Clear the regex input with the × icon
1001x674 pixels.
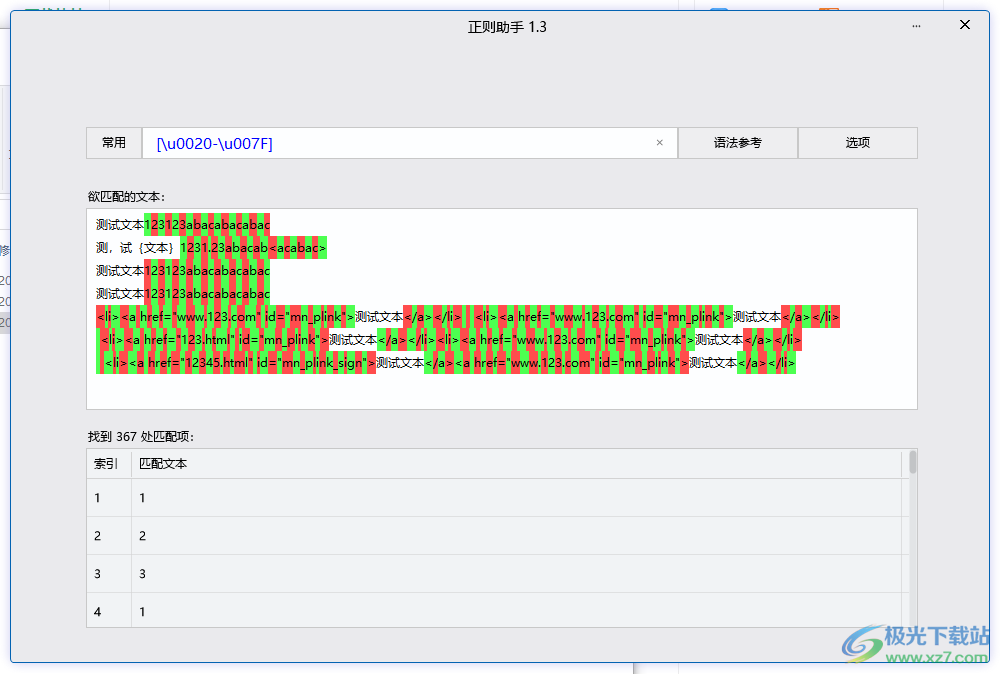coord(659,143)
